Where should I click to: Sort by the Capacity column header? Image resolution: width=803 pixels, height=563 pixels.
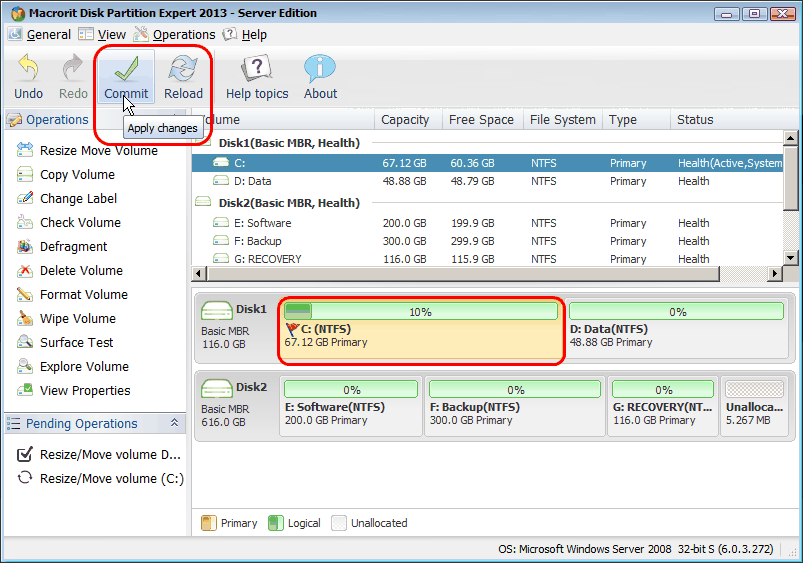coord(408,120)
